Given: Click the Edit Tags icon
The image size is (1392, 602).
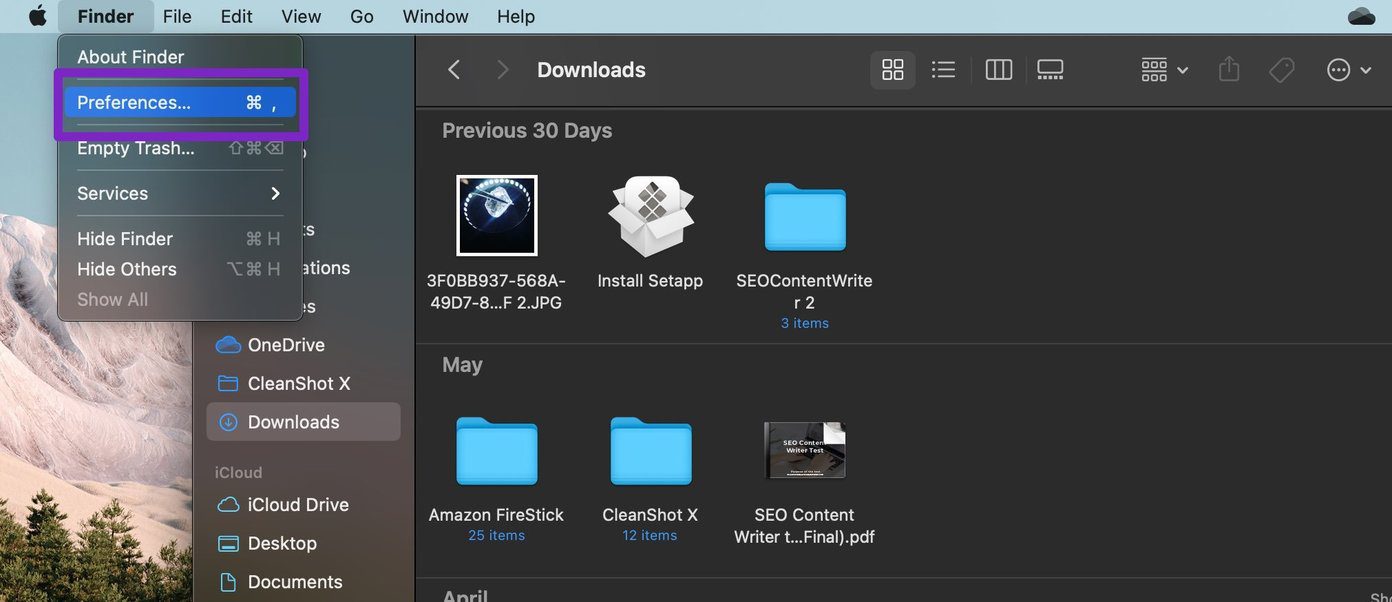Looking at the screenshot, I should coord(1281,70).
